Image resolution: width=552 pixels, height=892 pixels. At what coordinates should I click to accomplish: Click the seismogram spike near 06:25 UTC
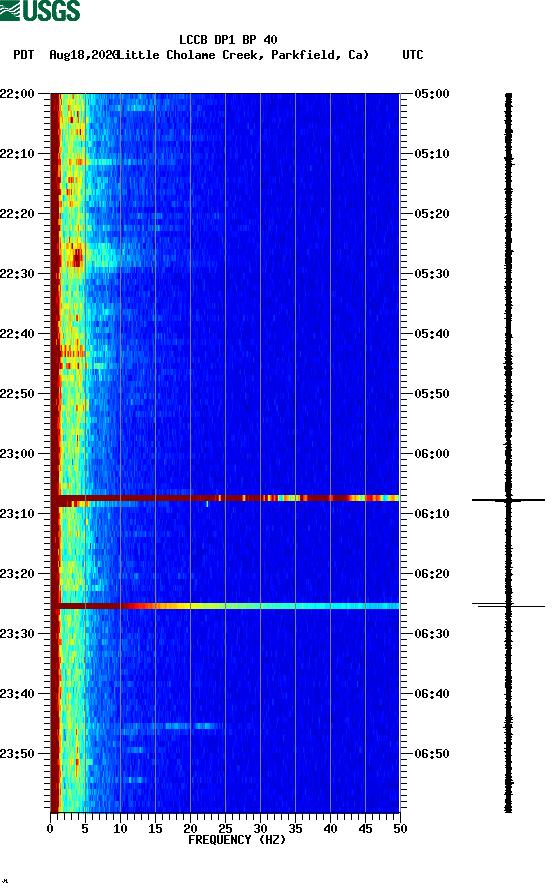tap(508, 605)
